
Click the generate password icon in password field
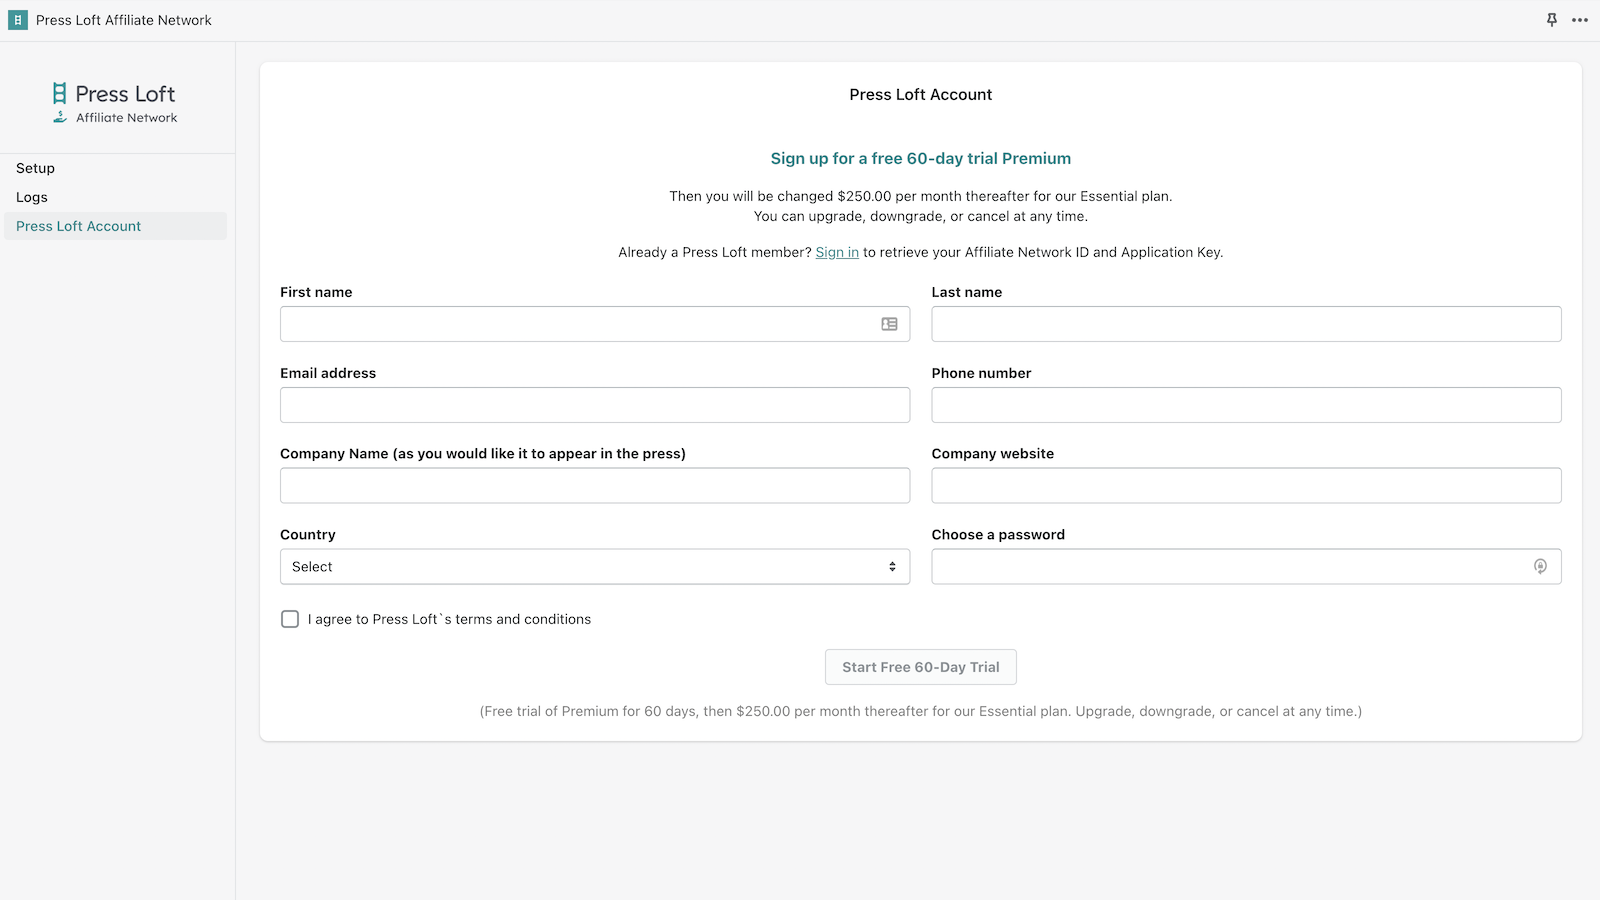pyautogui.click(x=1539, y=566)
